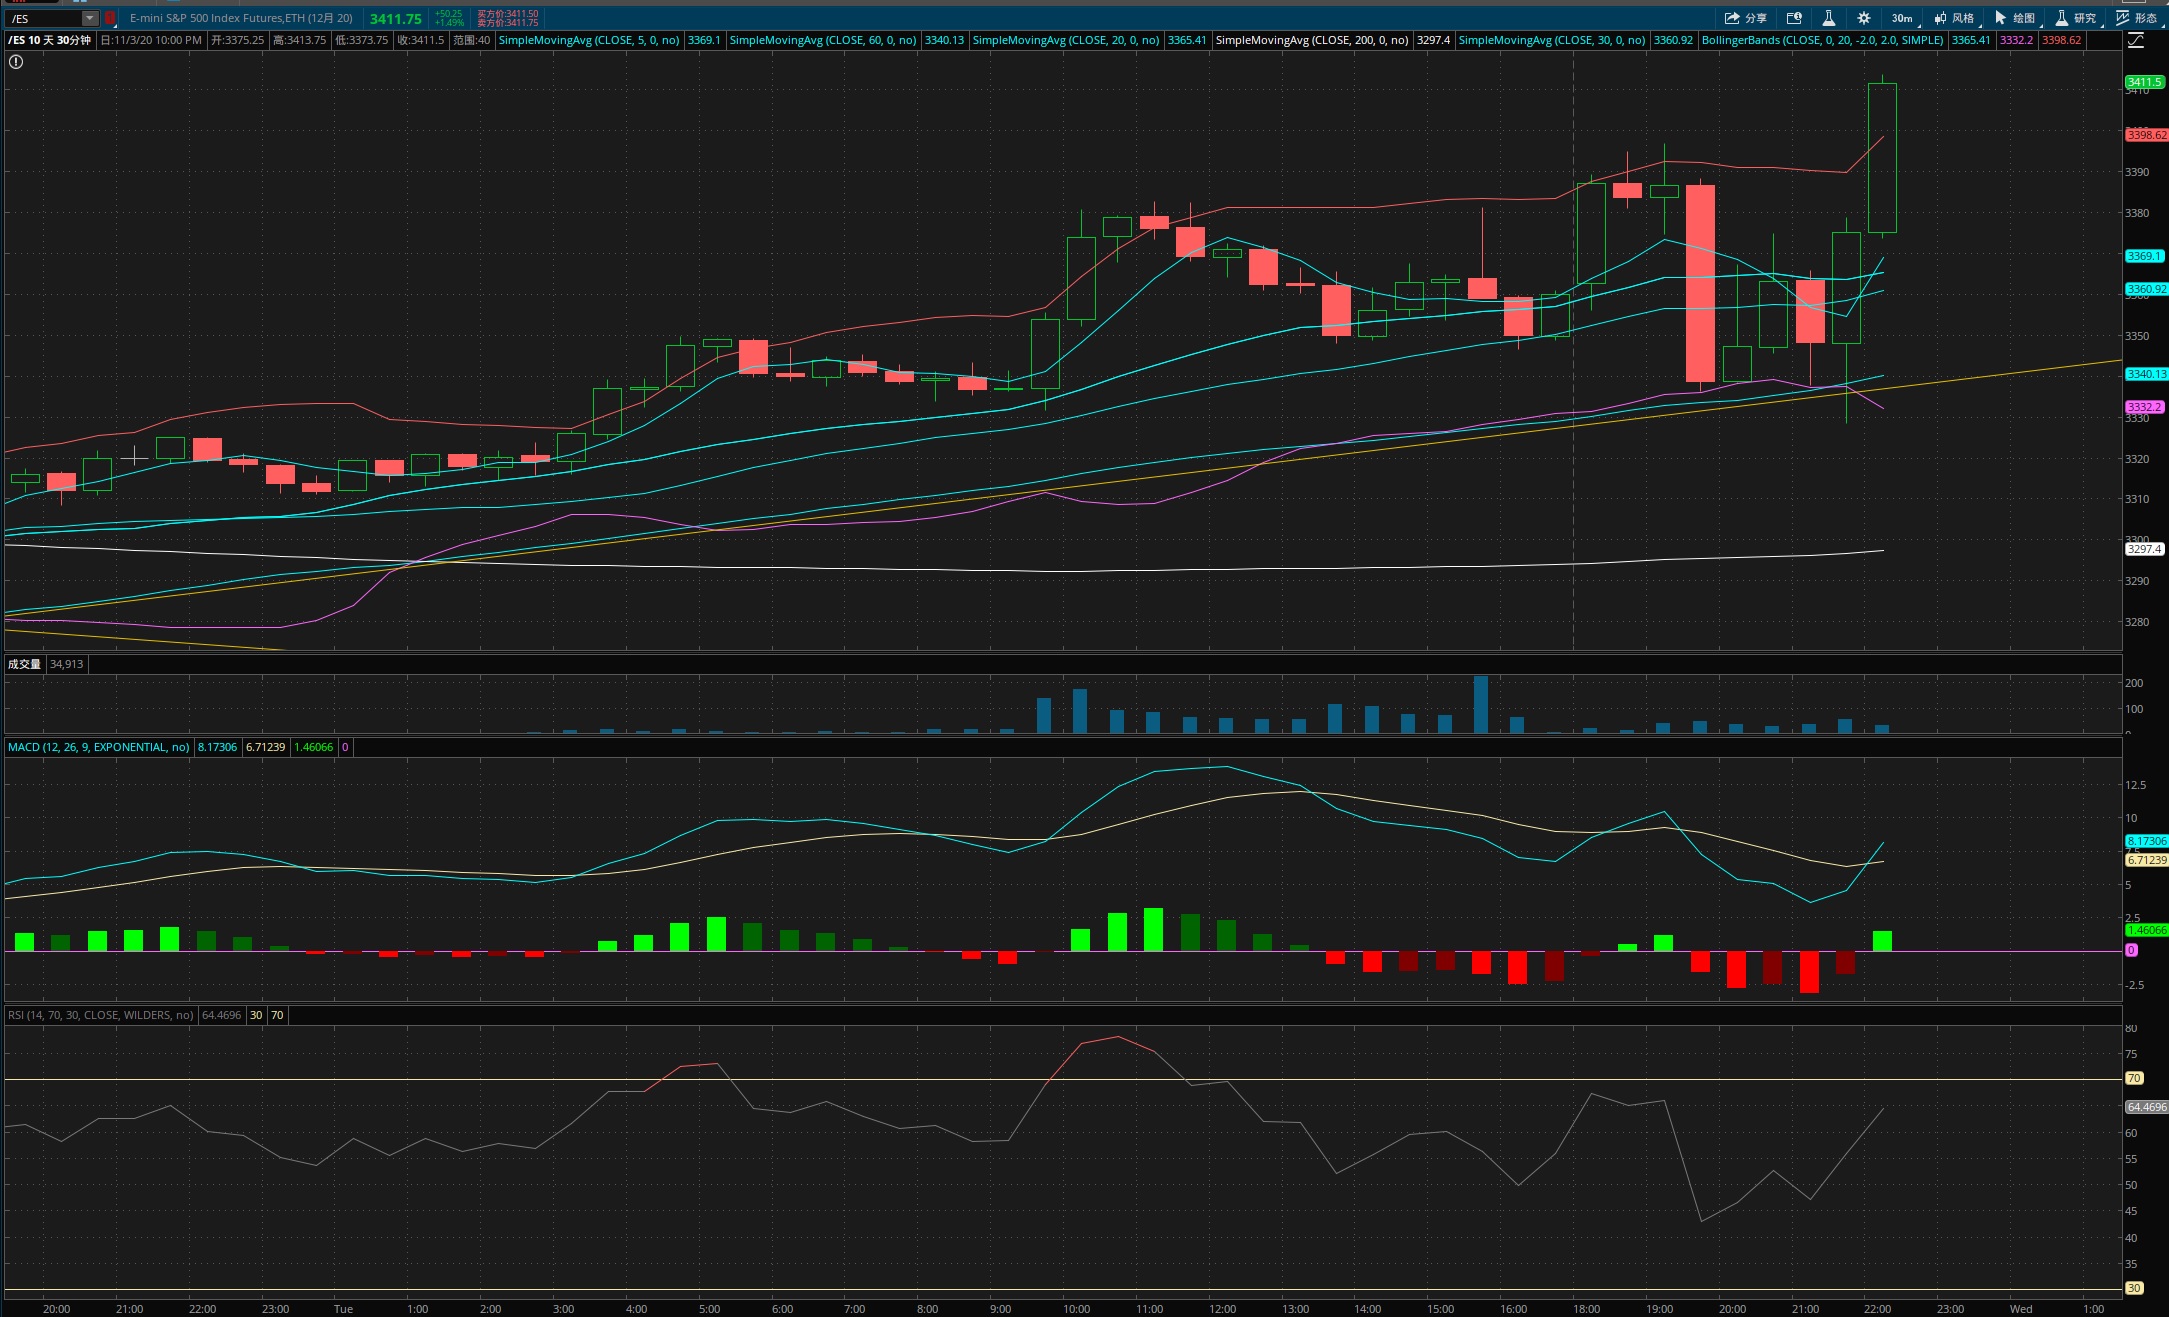Open the 风格 chart style menu

(1954, 18)
